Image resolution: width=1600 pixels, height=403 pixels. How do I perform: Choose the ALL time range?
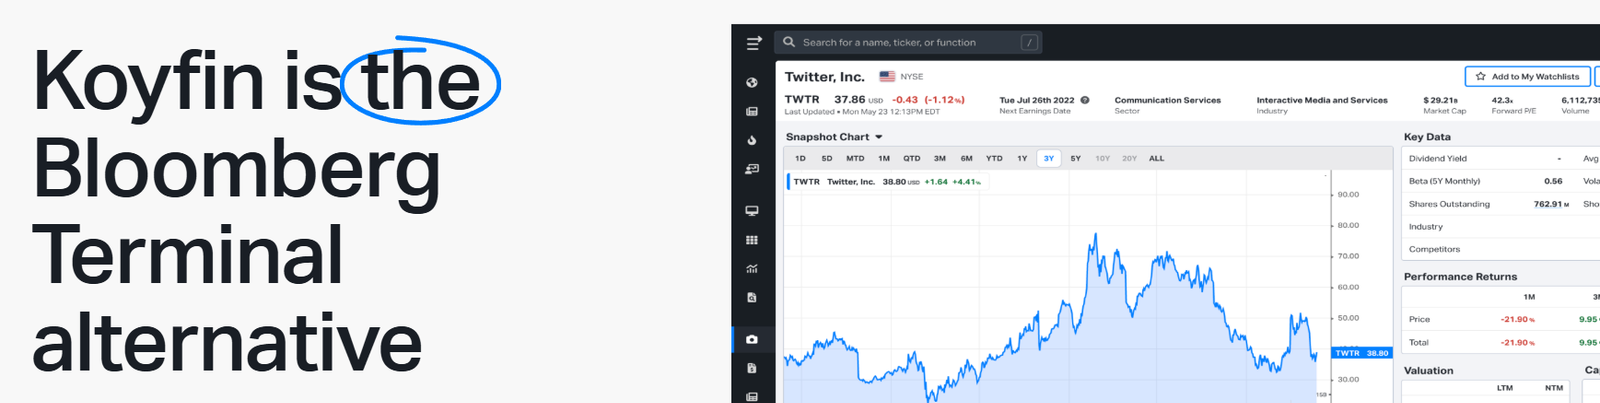[1156, 158]
